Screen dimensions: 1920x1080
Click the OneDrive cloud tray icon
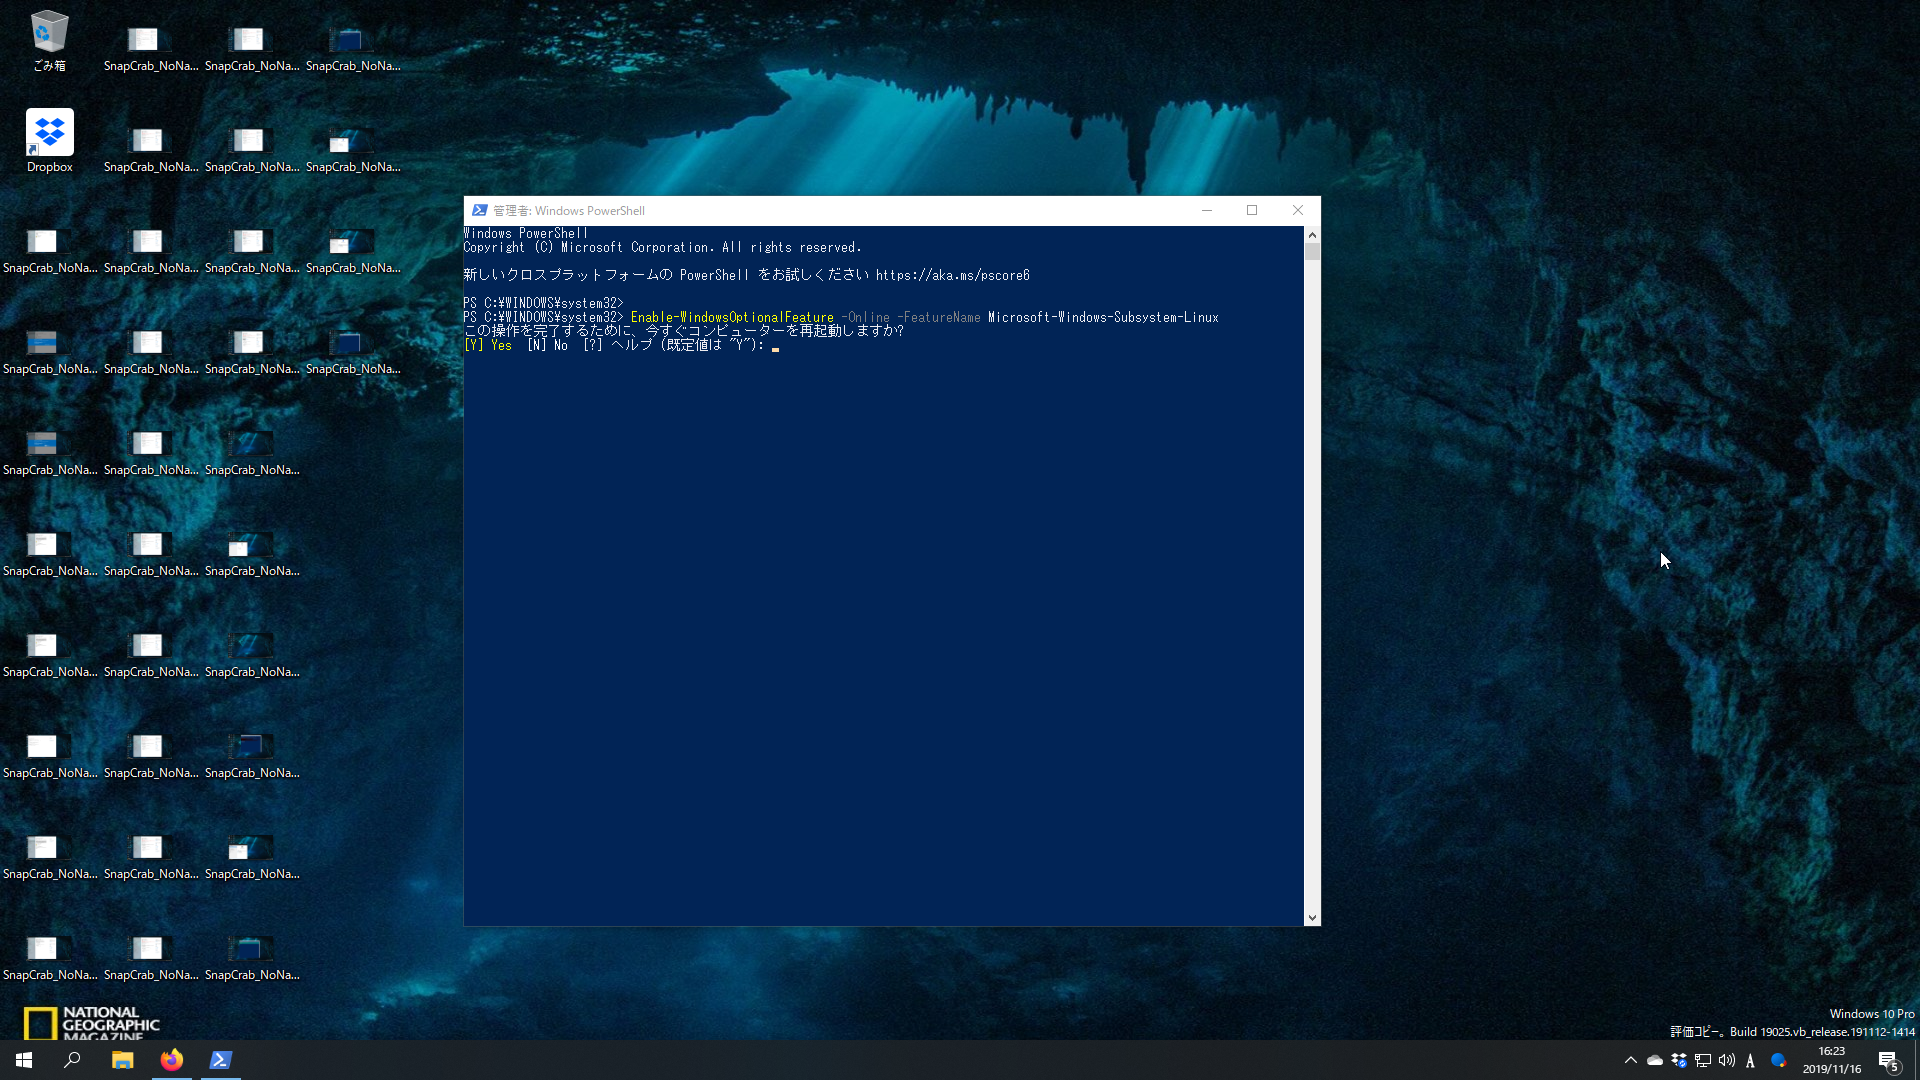pos(1655,1060)
